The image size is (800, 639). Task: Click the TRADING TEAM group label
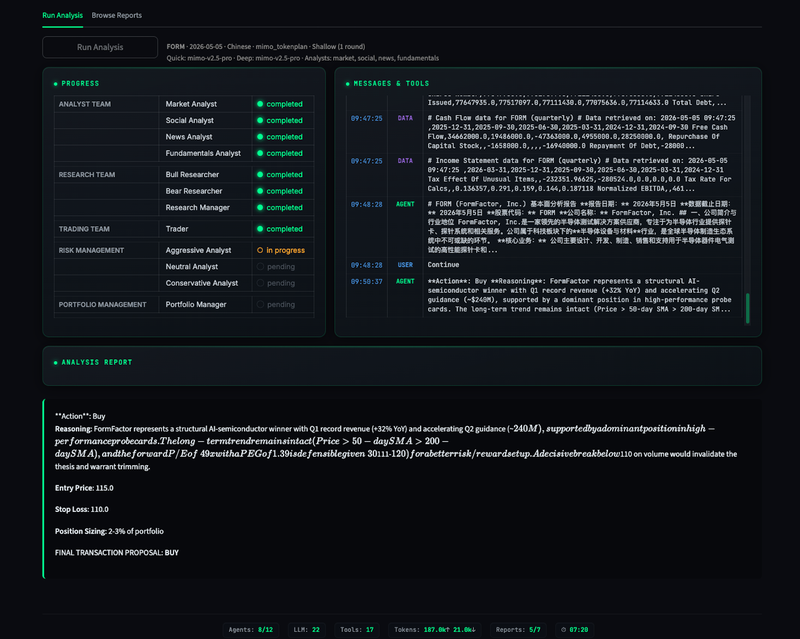pos(84,229)
